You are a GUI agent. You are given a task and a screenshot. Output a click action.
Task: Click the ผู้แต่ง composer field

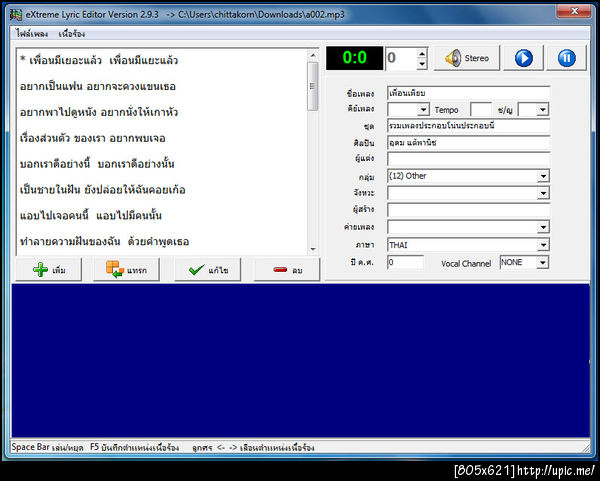point(468,159)
